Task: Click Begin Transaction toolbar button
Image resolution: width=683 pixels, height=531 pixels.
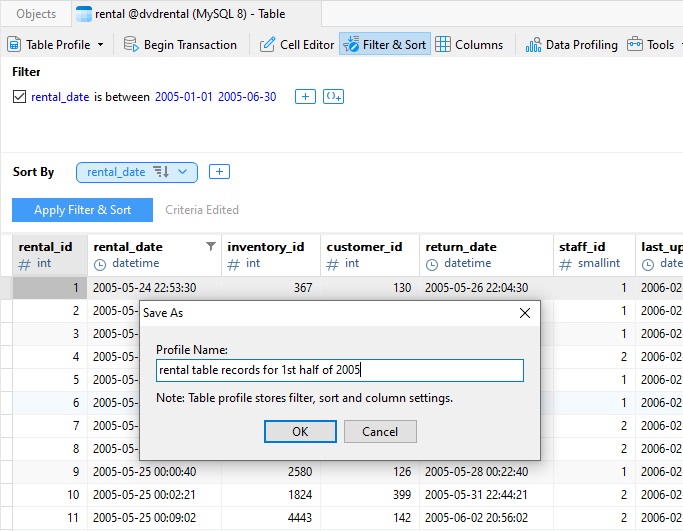Action: tap(180, 44)
